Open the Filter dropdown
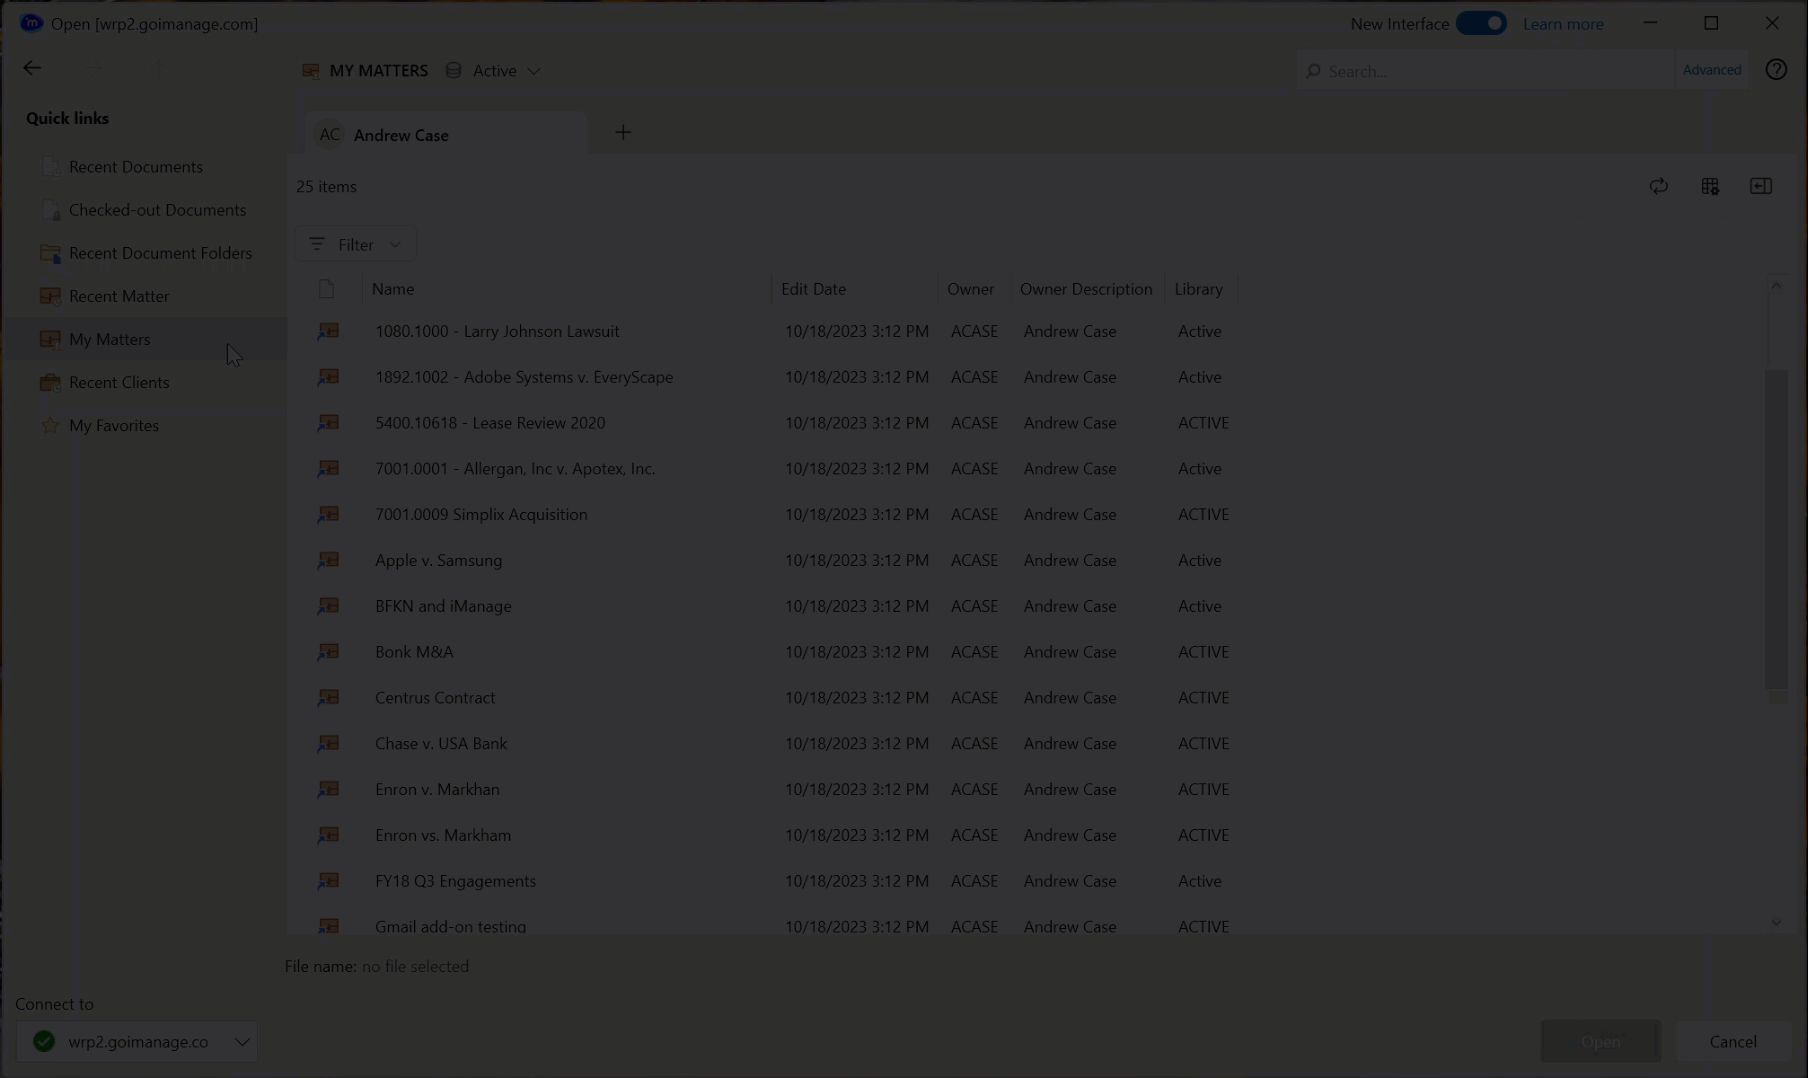Viewport: 1808px width, 1078px height. click(356, 245)
